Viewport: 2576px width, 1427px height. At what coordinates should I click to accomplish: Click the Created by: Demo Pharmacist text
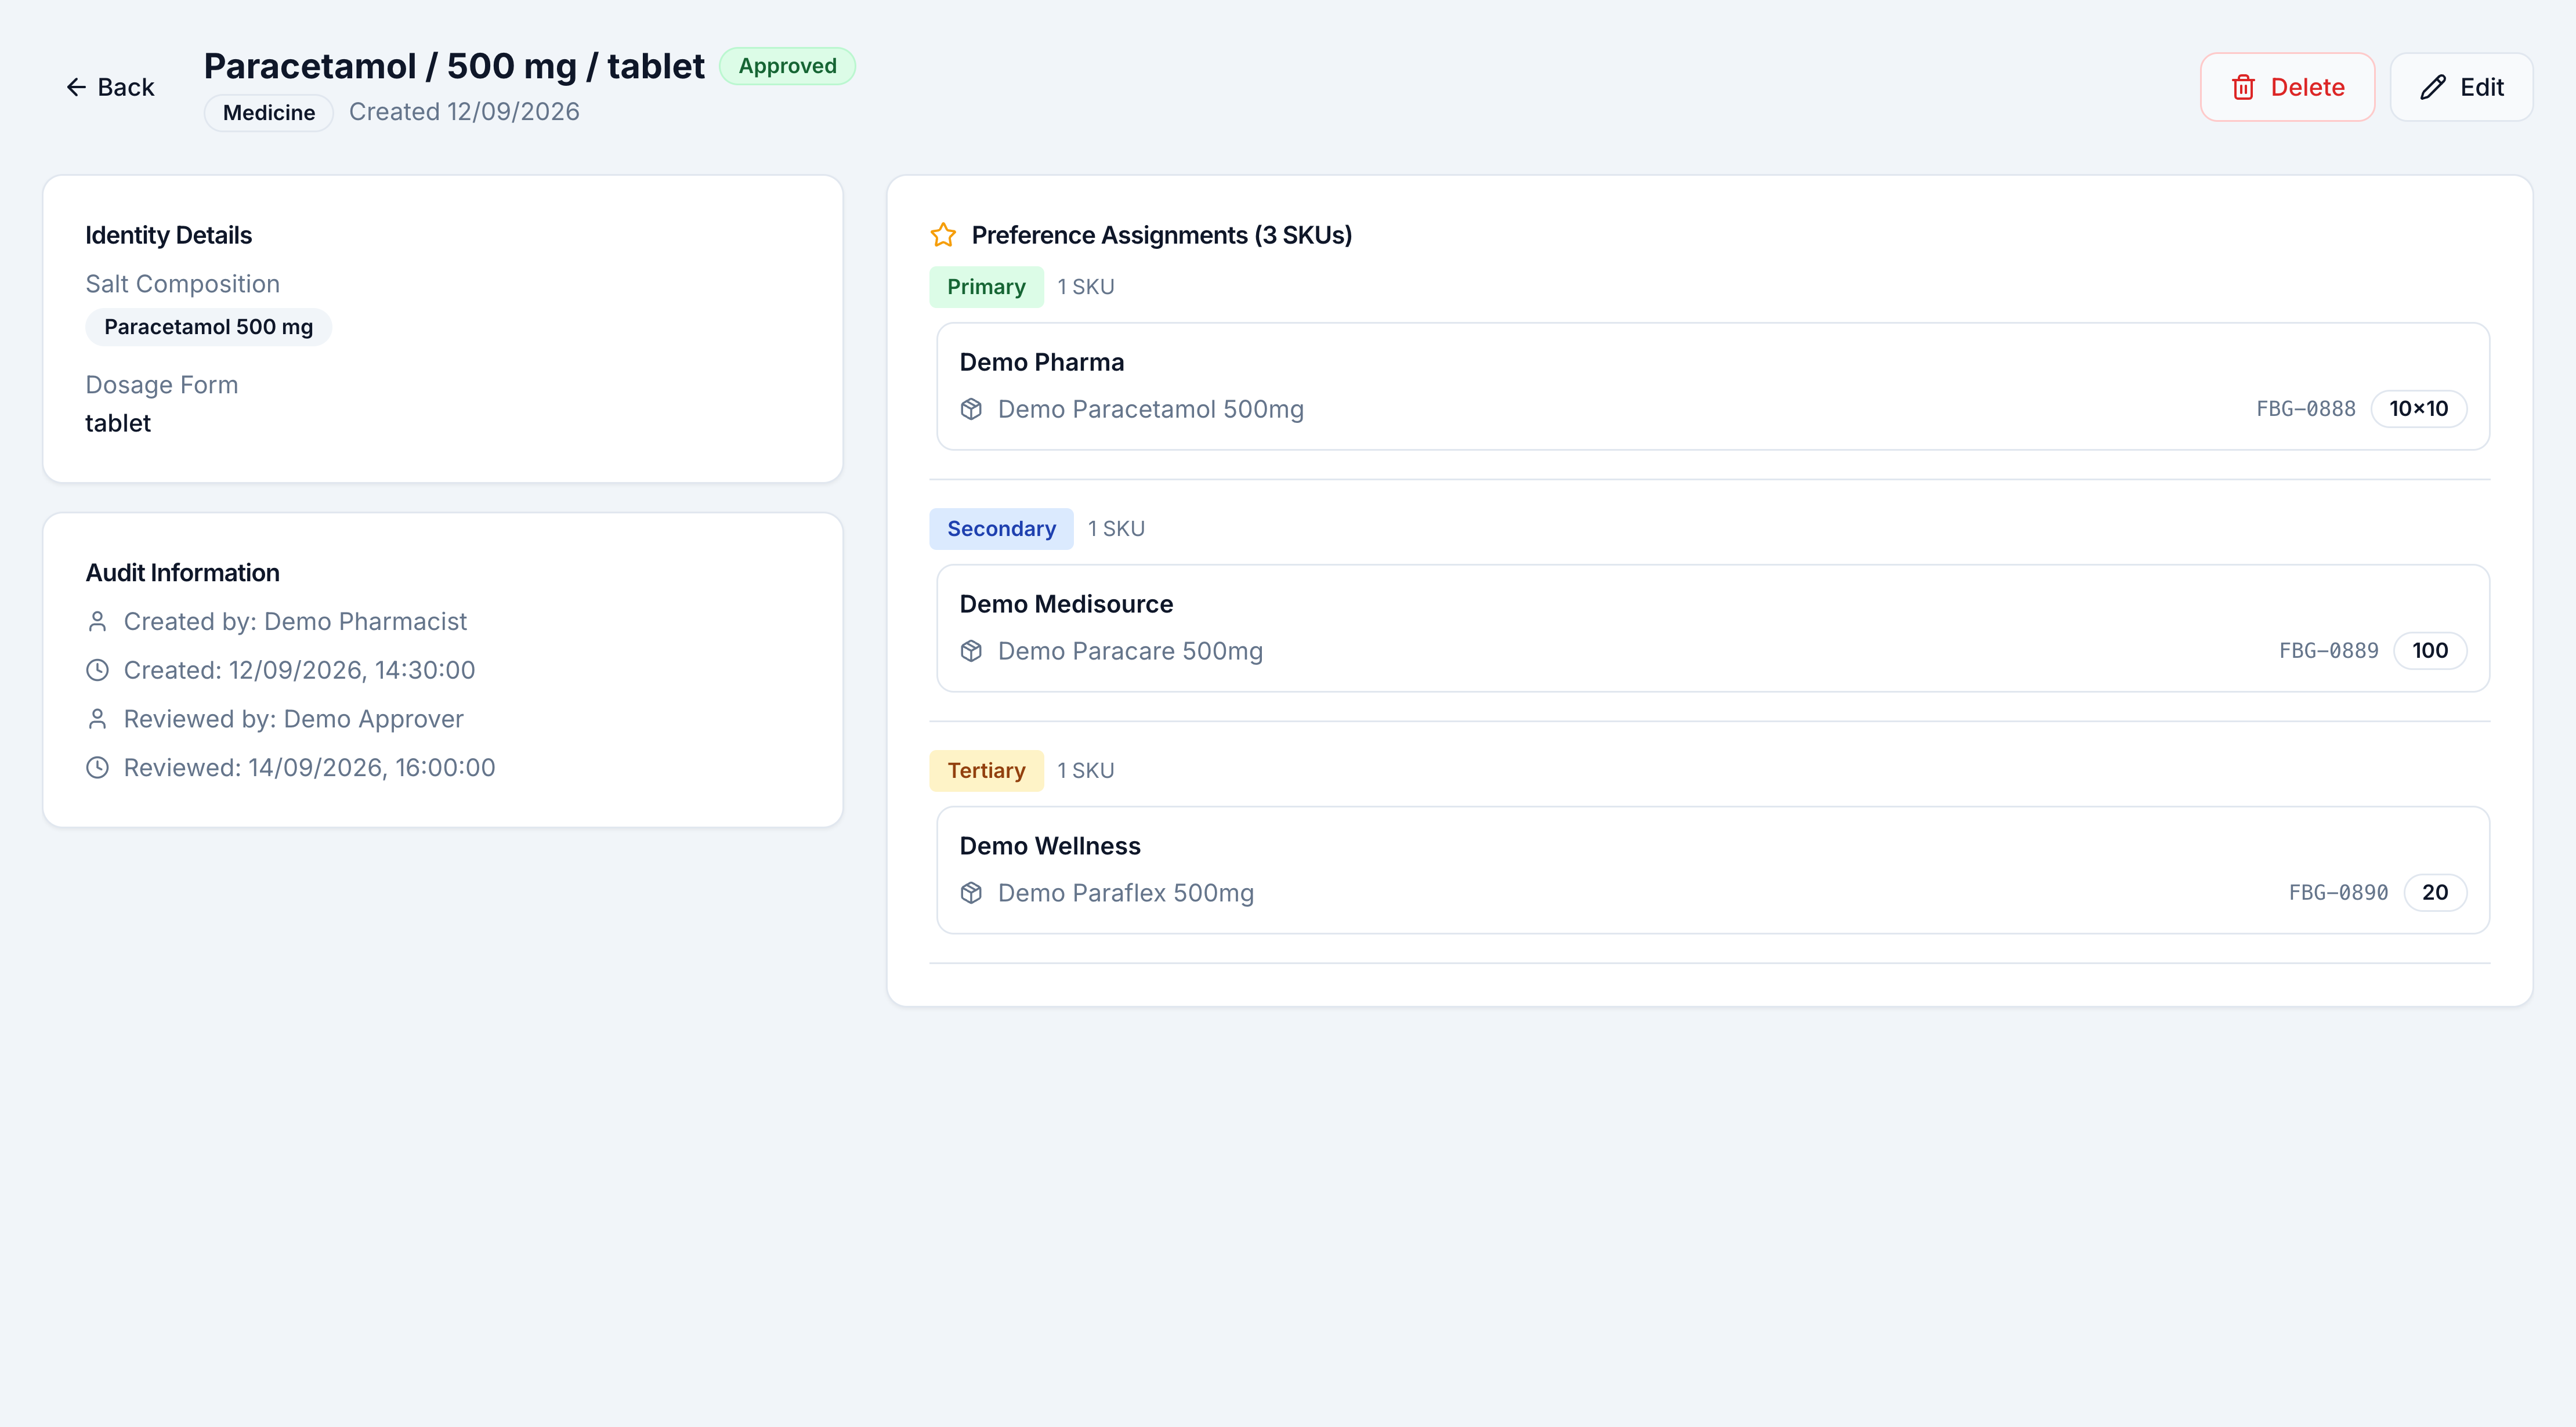(295, 622)
